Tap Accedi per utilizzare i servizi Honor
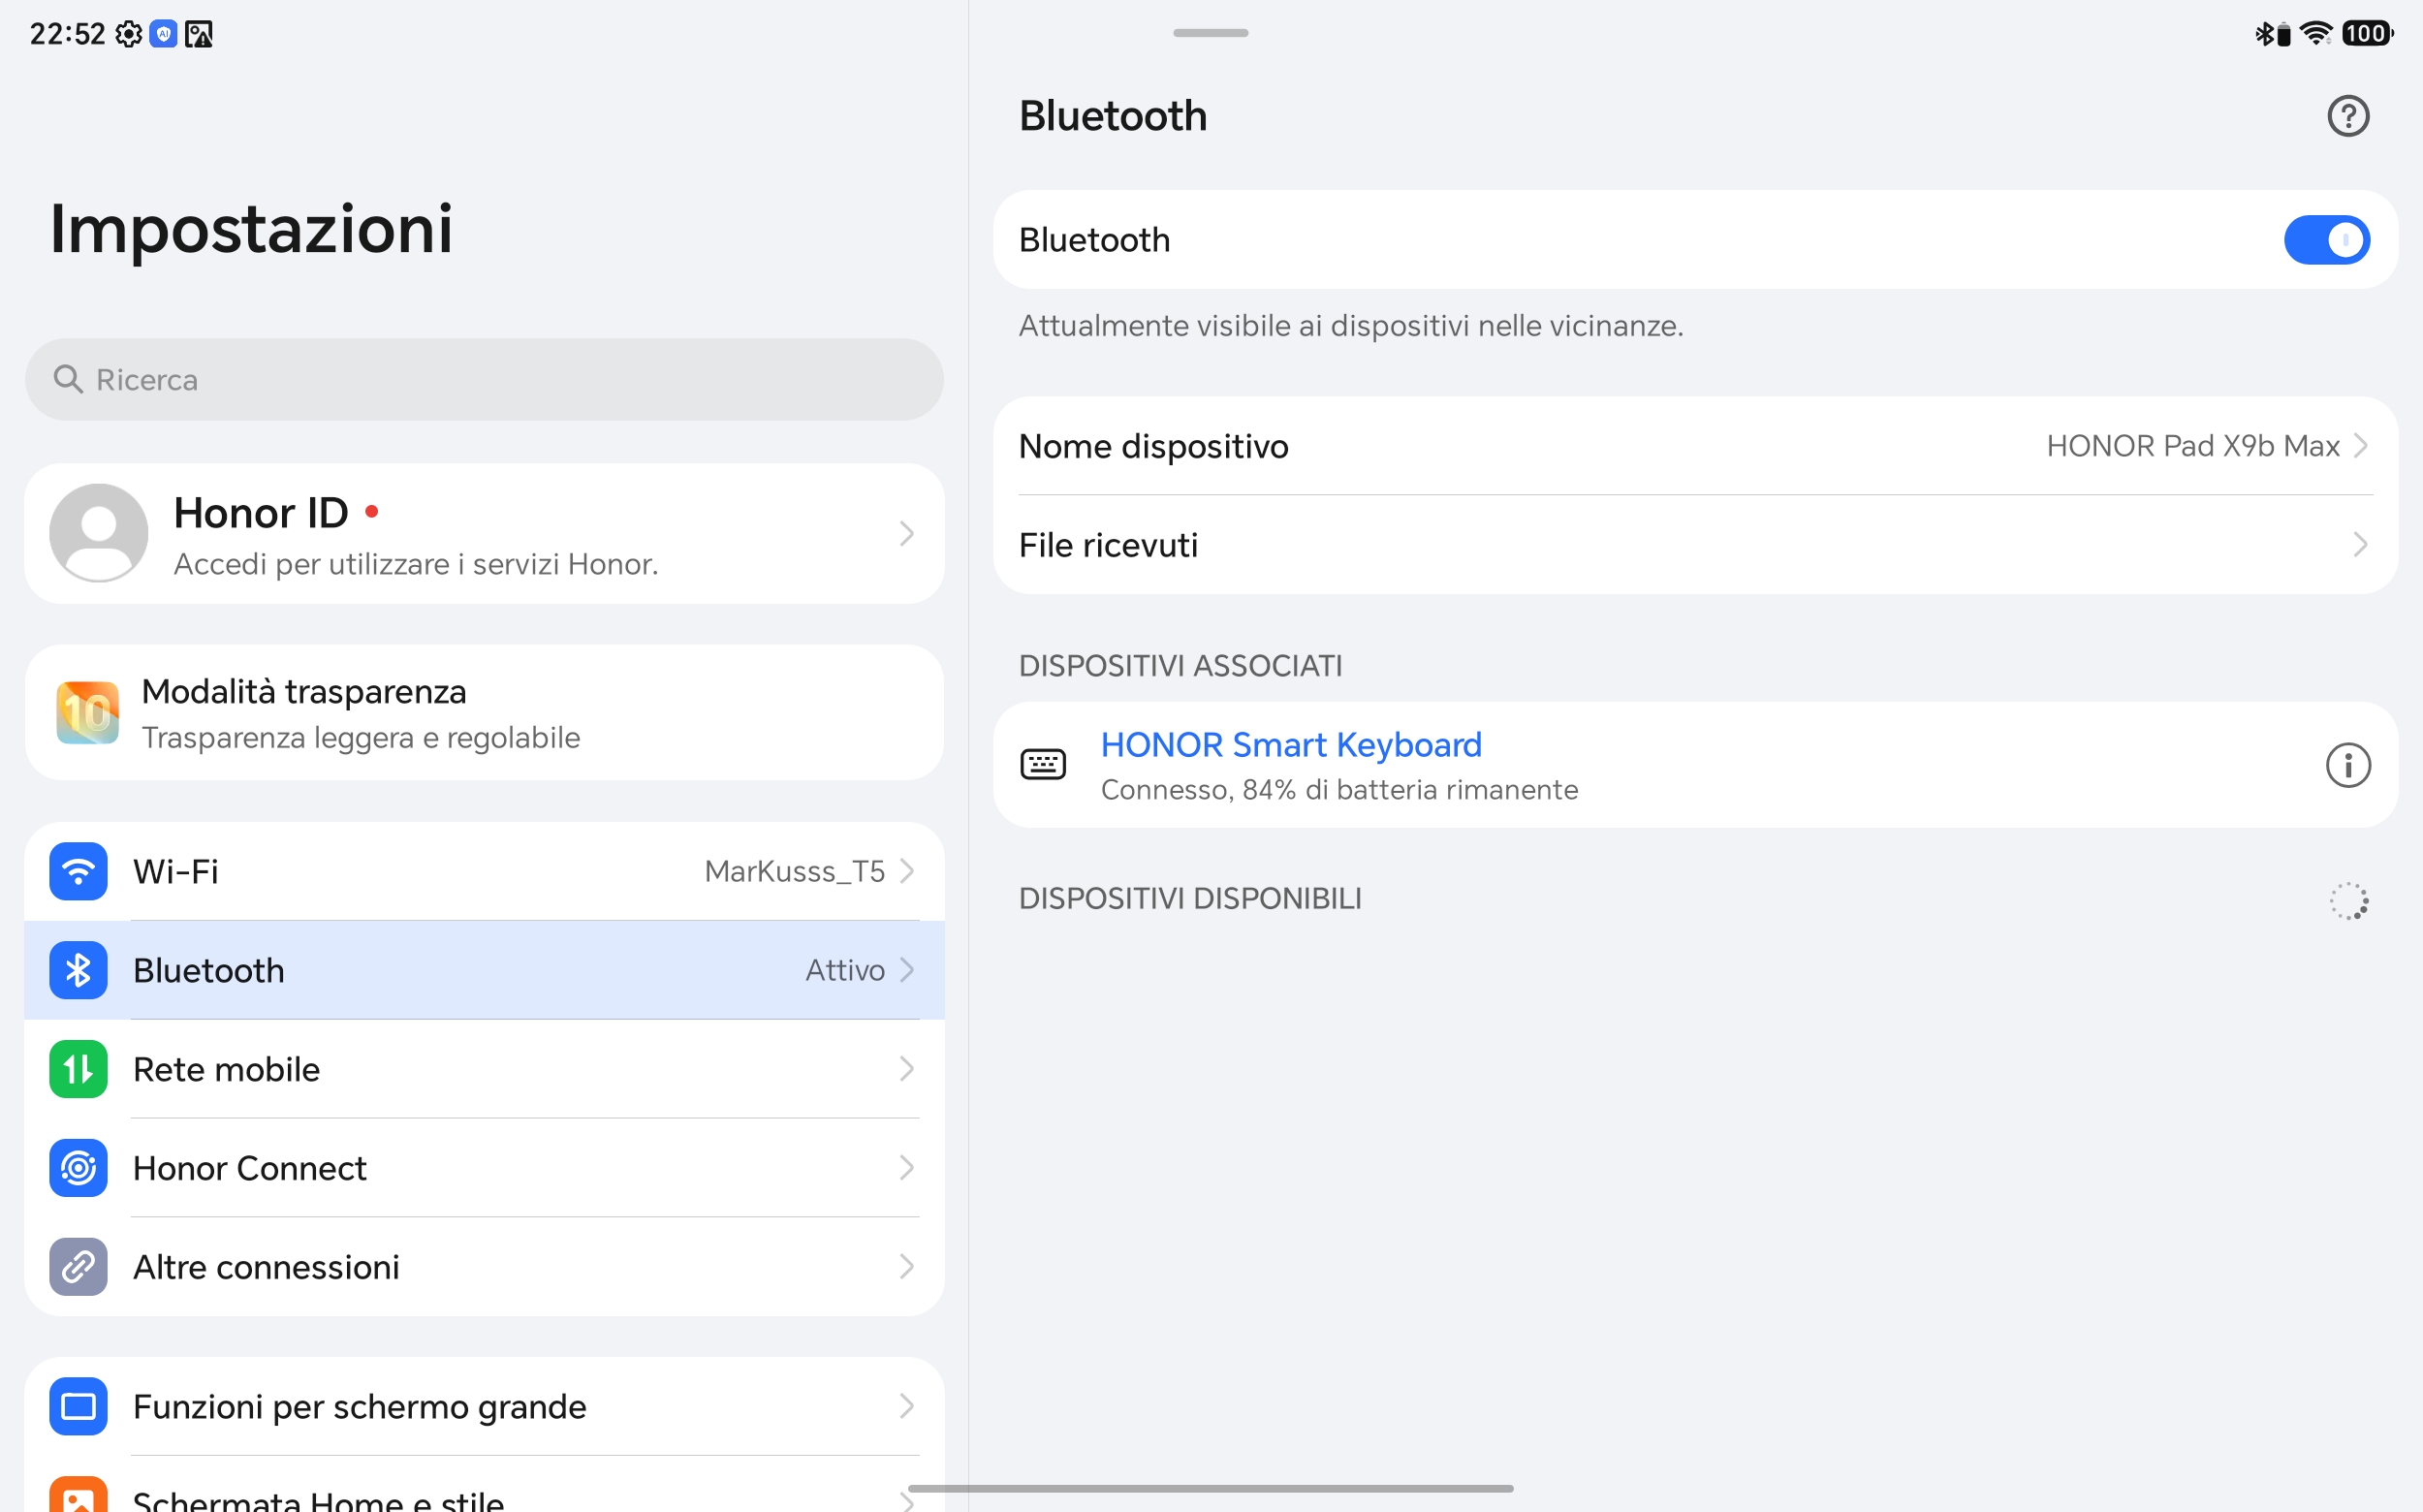 click(416, 565)
